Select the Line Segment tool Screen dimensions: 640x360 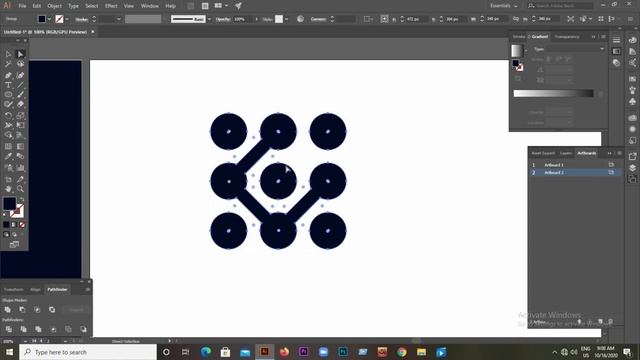coord(20,85)
